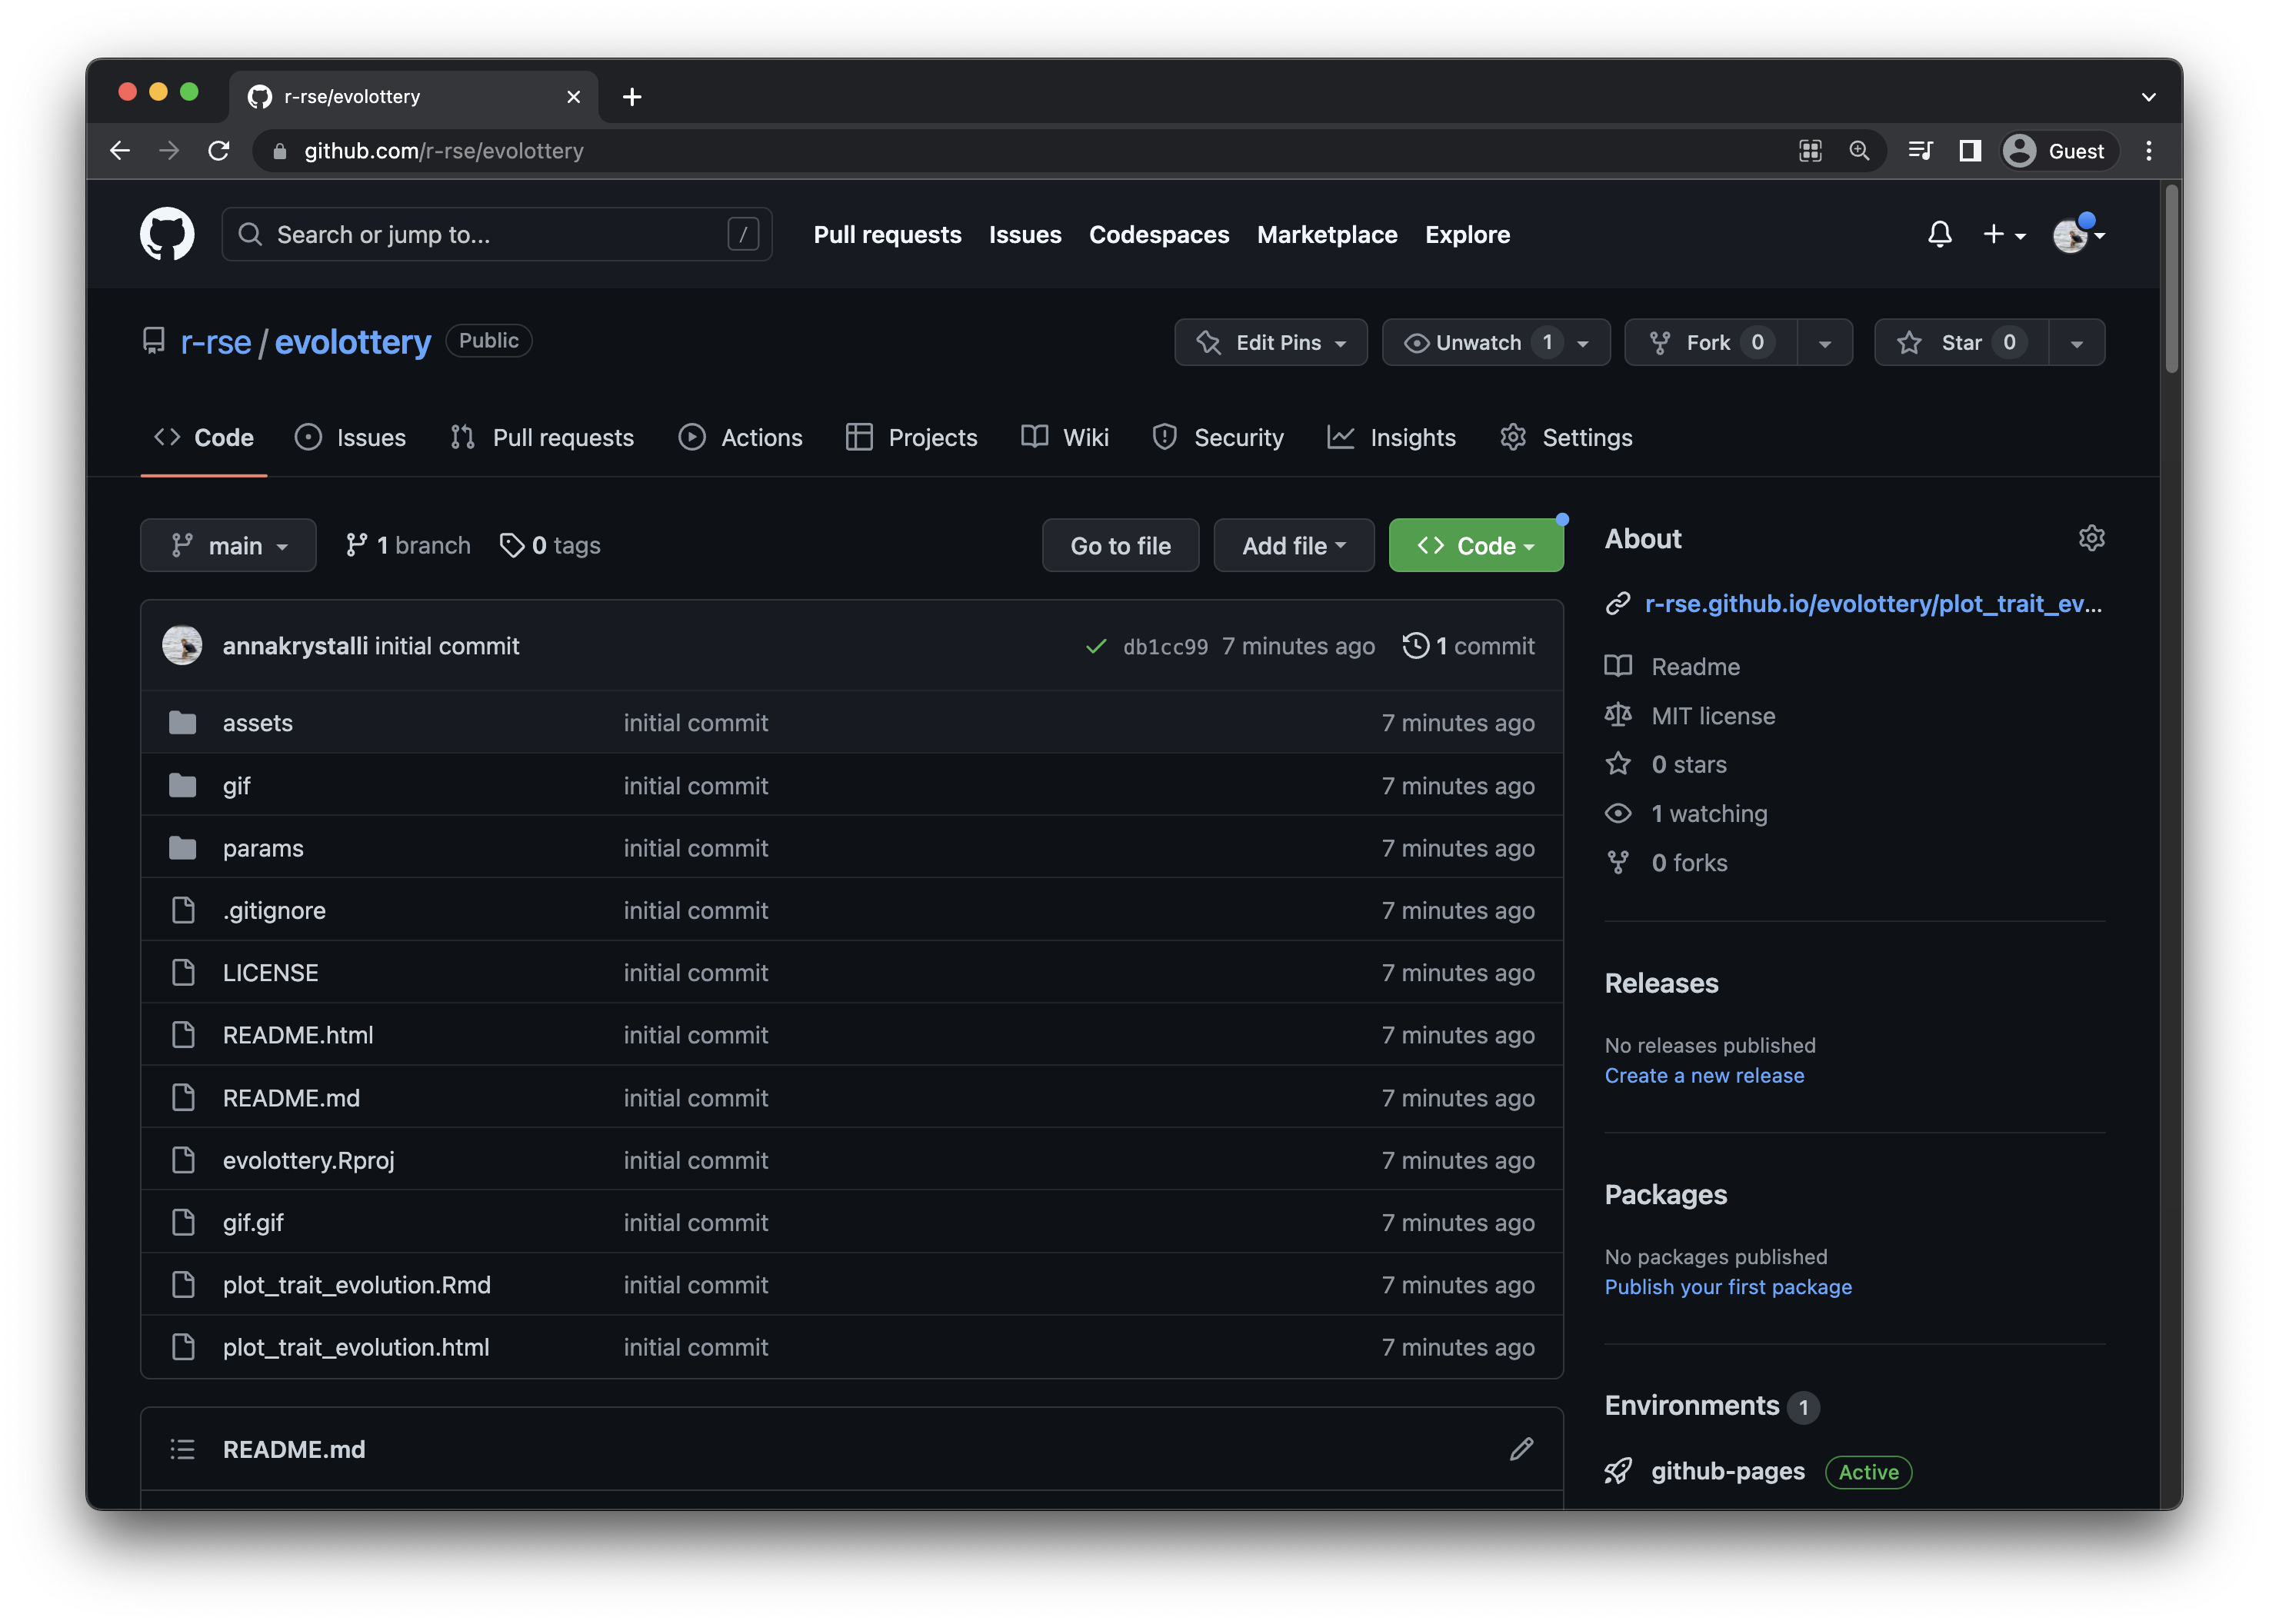Open the Security tab
The width and height of the screenshot is (2269, 1624).
[x=1217, y=437]
